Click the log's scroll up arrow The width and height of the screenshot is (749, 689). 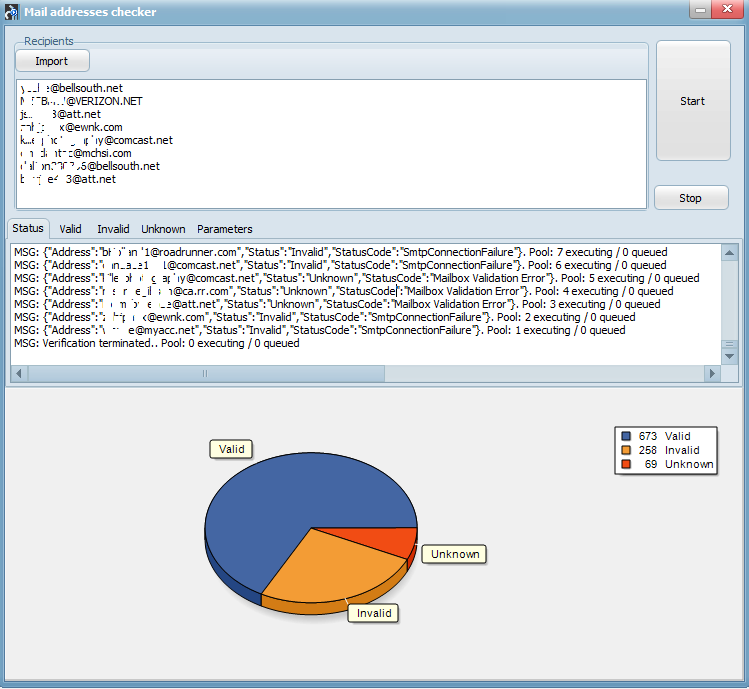pyautogui.click(x=729, y=253)
